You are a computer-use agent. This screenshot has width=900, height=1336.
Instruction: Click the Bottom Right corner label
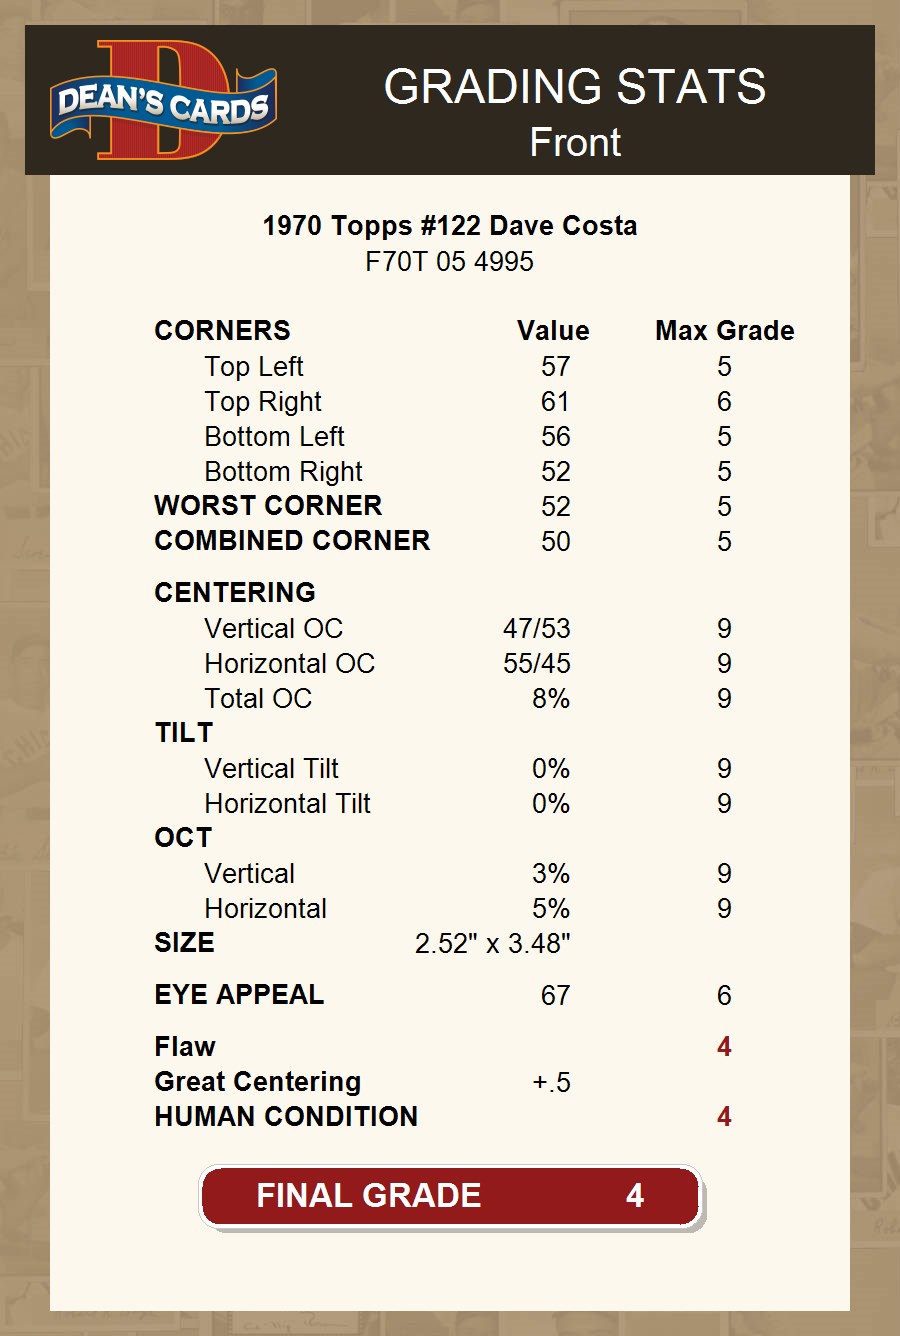pos(283,472)
